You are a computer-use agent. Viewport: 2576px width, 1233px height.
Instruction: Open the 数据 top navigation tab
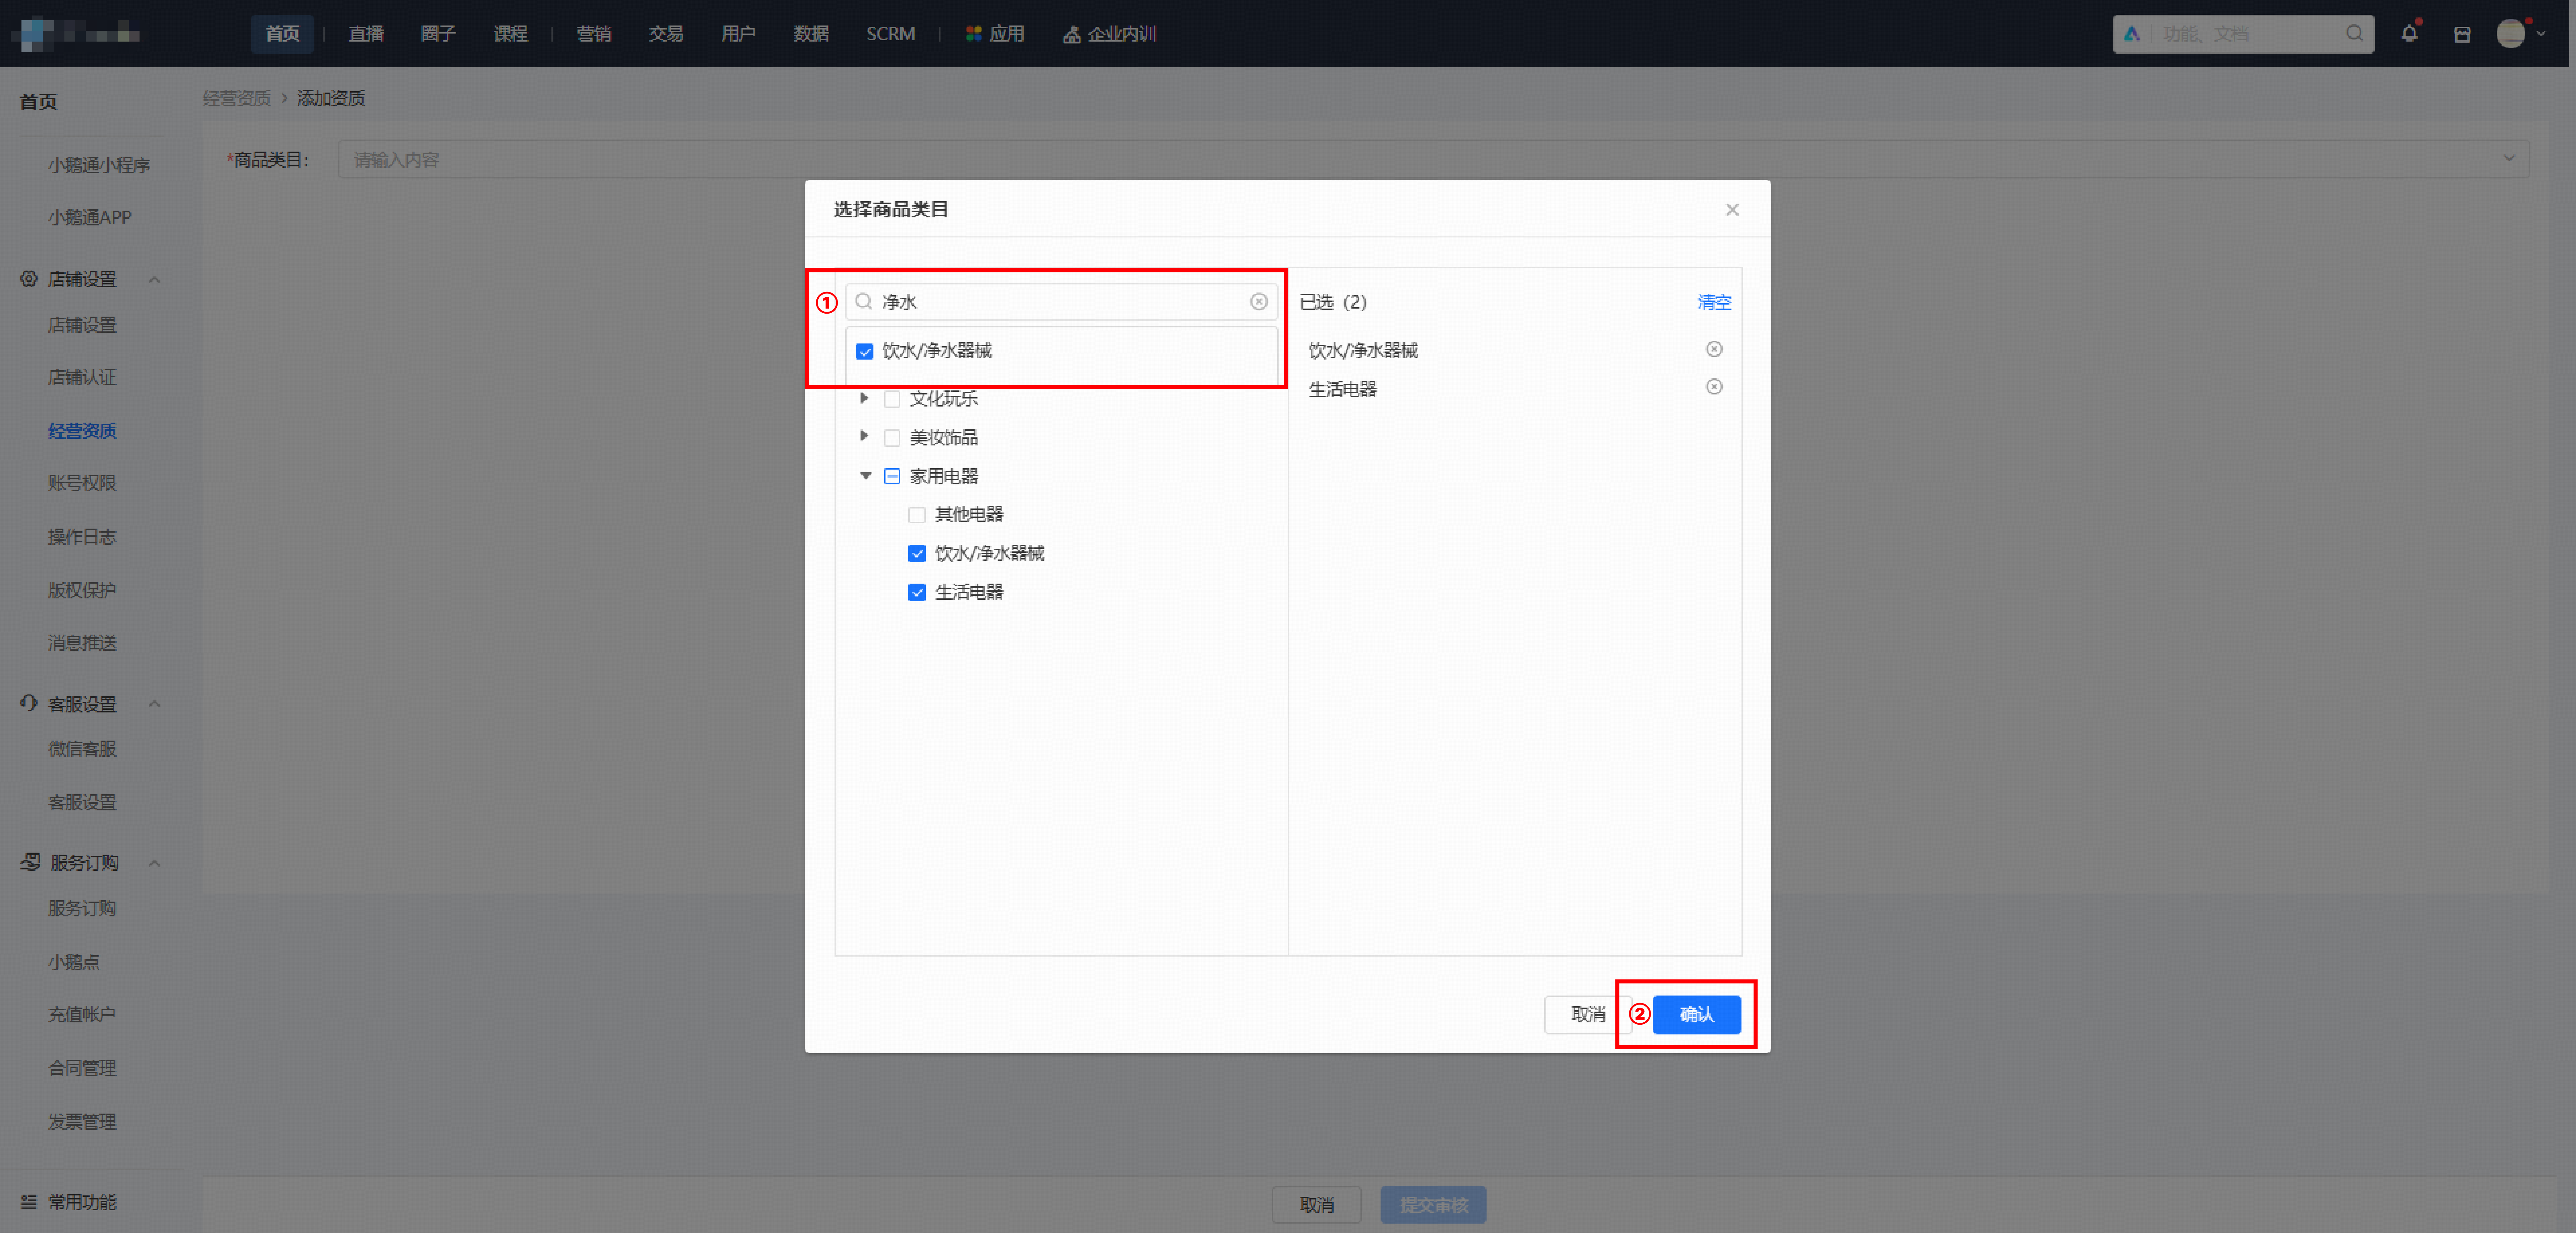click(811, 34)
